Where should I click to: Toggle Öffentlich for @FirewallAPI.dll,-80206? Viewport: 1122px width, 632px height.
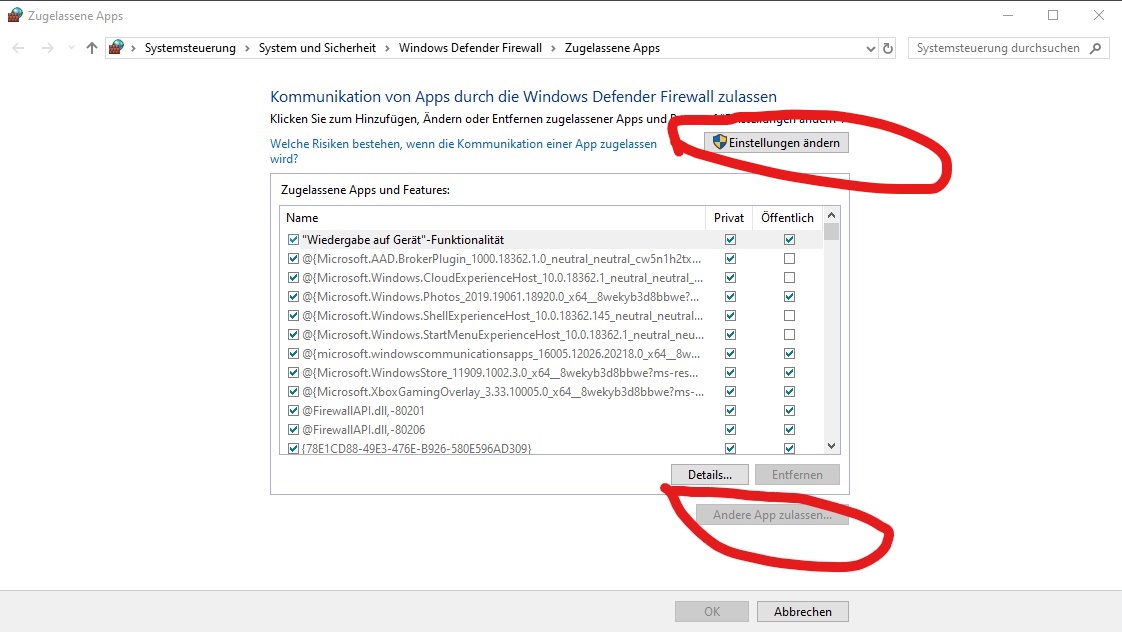[x=789, y=430]
